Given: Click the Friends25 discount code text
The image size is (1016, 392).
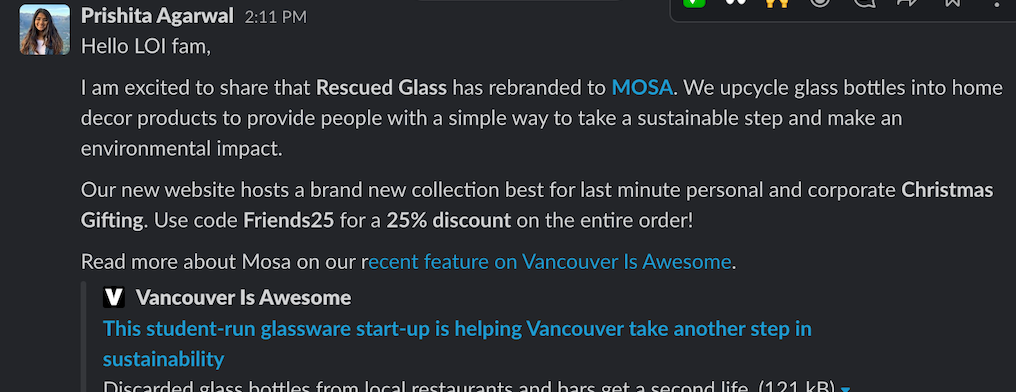Looking at the screenshot, I should pyautogui.click(x=289, y=221).
